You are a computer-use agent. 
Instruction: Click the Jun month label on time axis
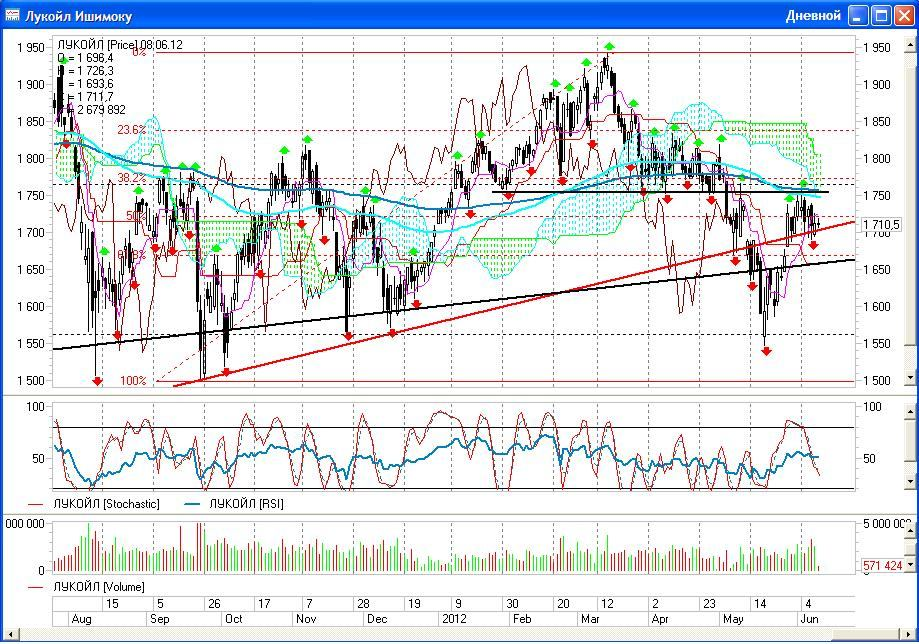[x=809, y=619]
